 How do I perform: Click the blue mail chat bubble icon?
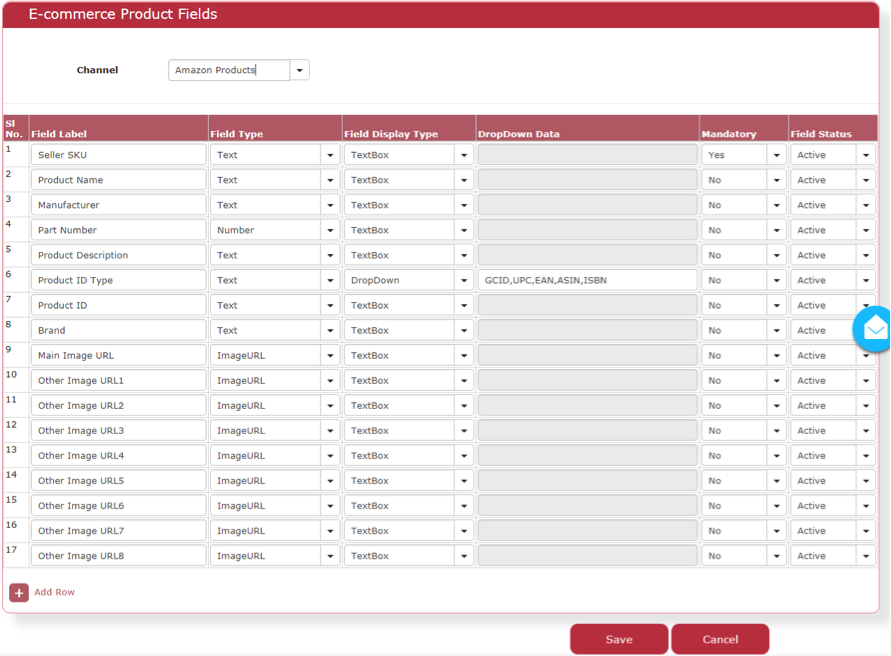point(874,329)
